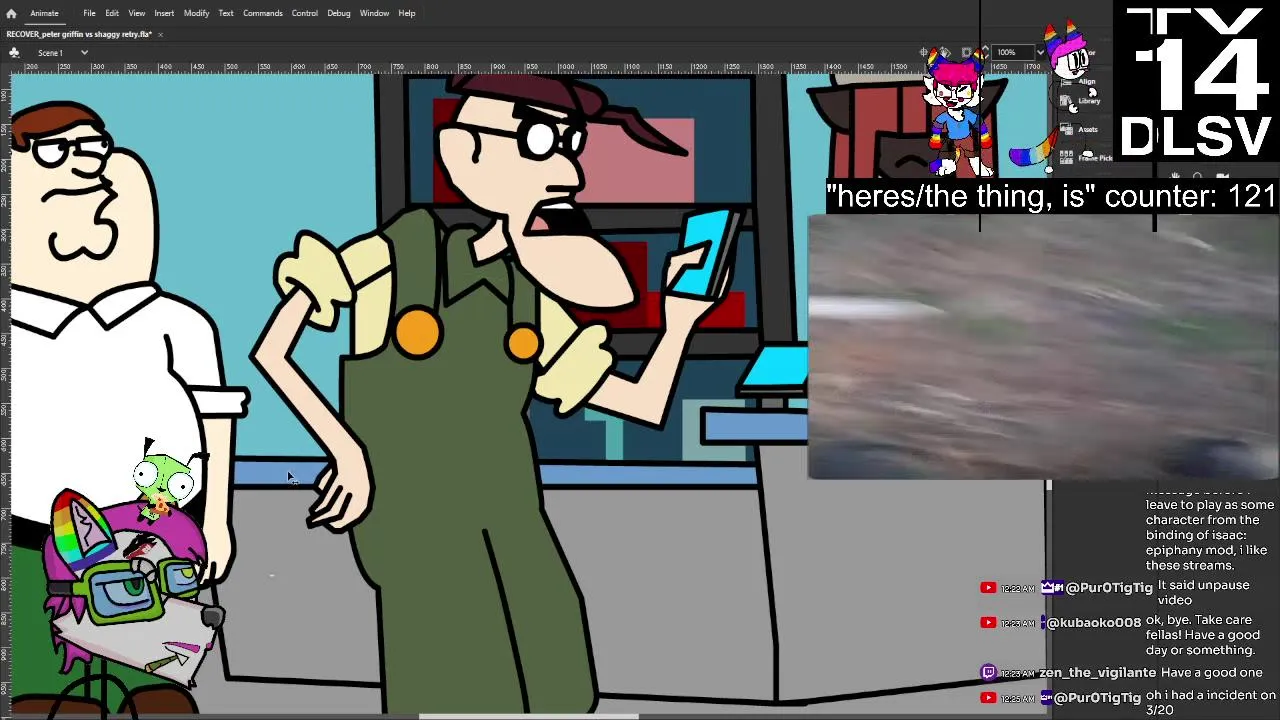
Task: Open the Window menu
Action: 374,13
